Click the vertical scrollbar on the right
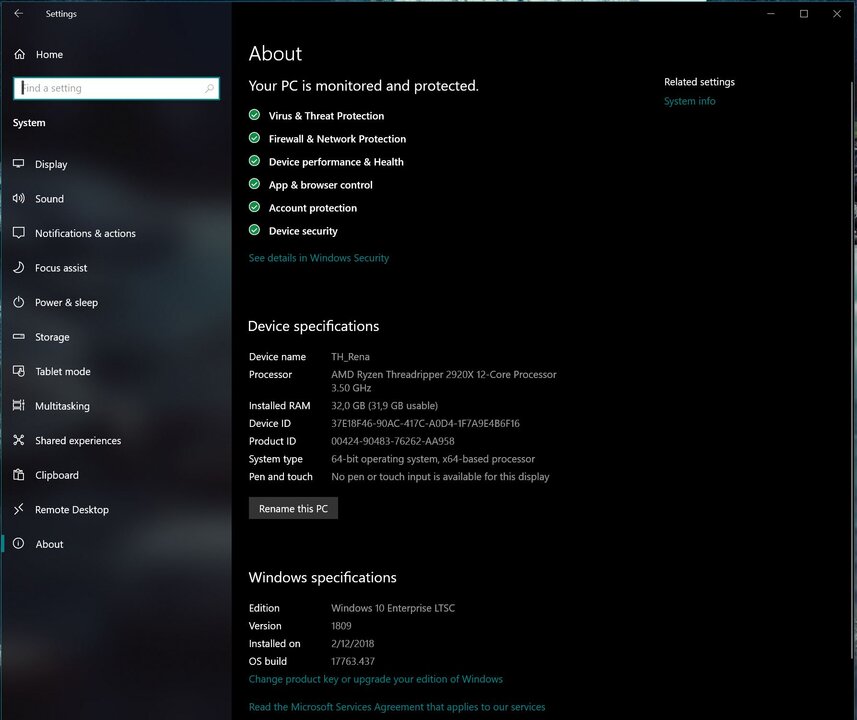Viewport: 857px width, 720px height. (853, 369)
